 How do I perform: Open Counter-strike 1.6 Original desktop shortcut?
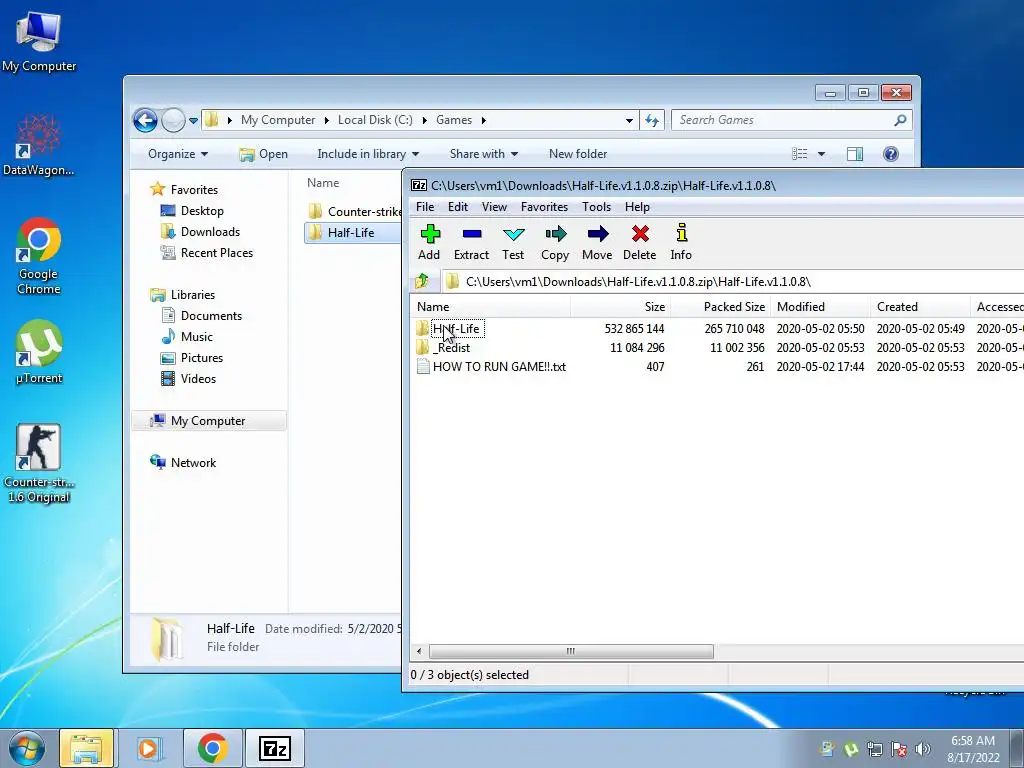click(x=39, y=464)
